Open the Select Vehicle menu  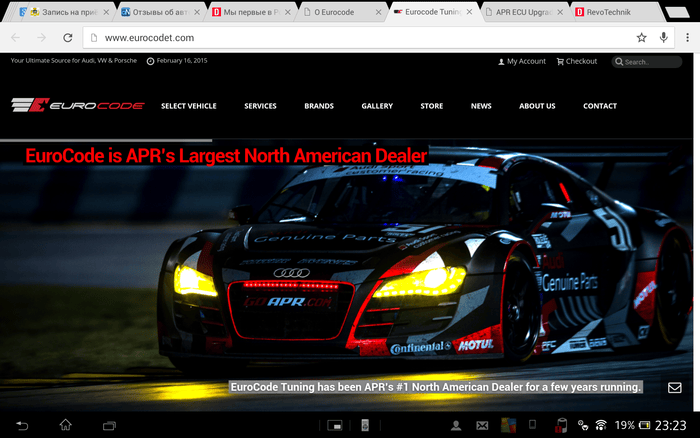[188, 106]
